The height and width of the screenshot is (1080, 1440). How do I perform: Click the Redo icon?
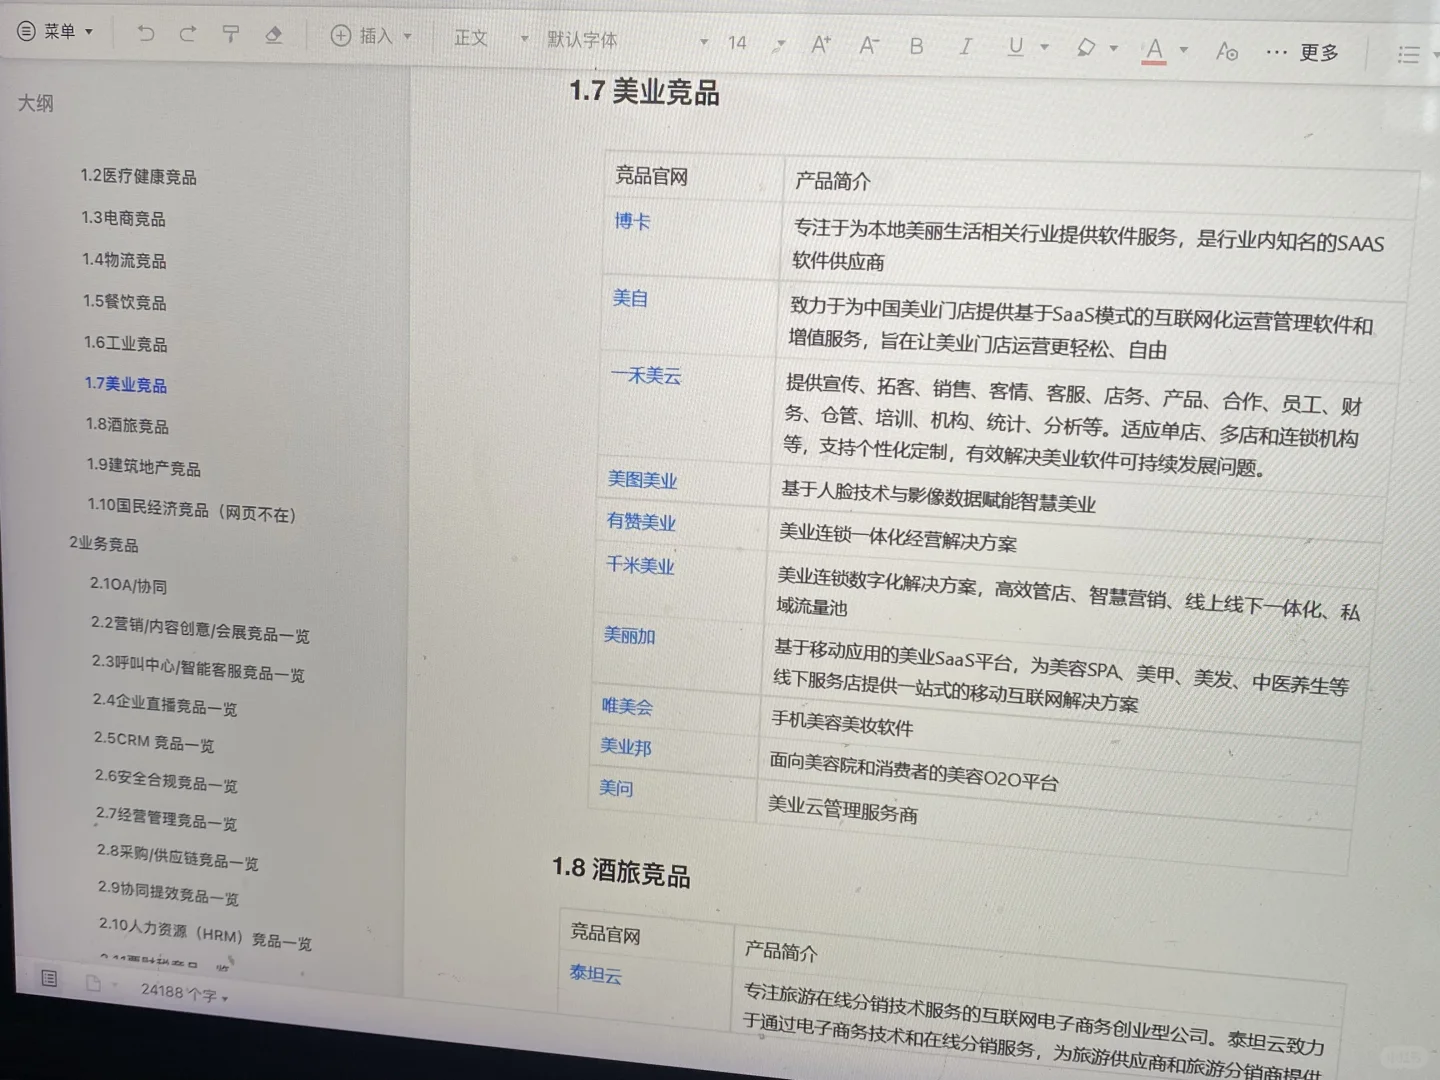(x=188, y=33)
